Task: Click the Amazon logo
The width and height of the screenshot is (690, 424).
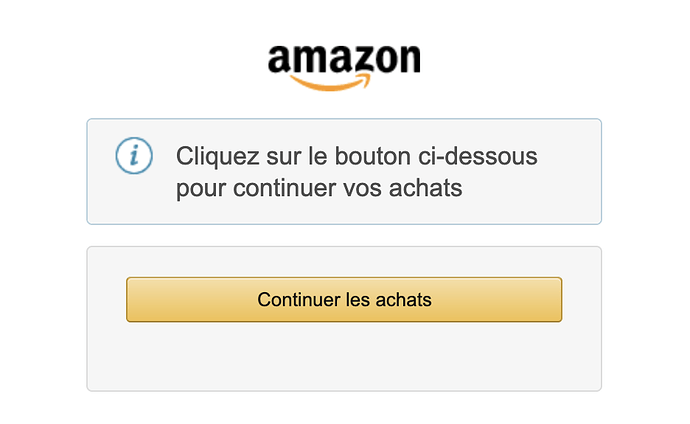Action: 343,64
